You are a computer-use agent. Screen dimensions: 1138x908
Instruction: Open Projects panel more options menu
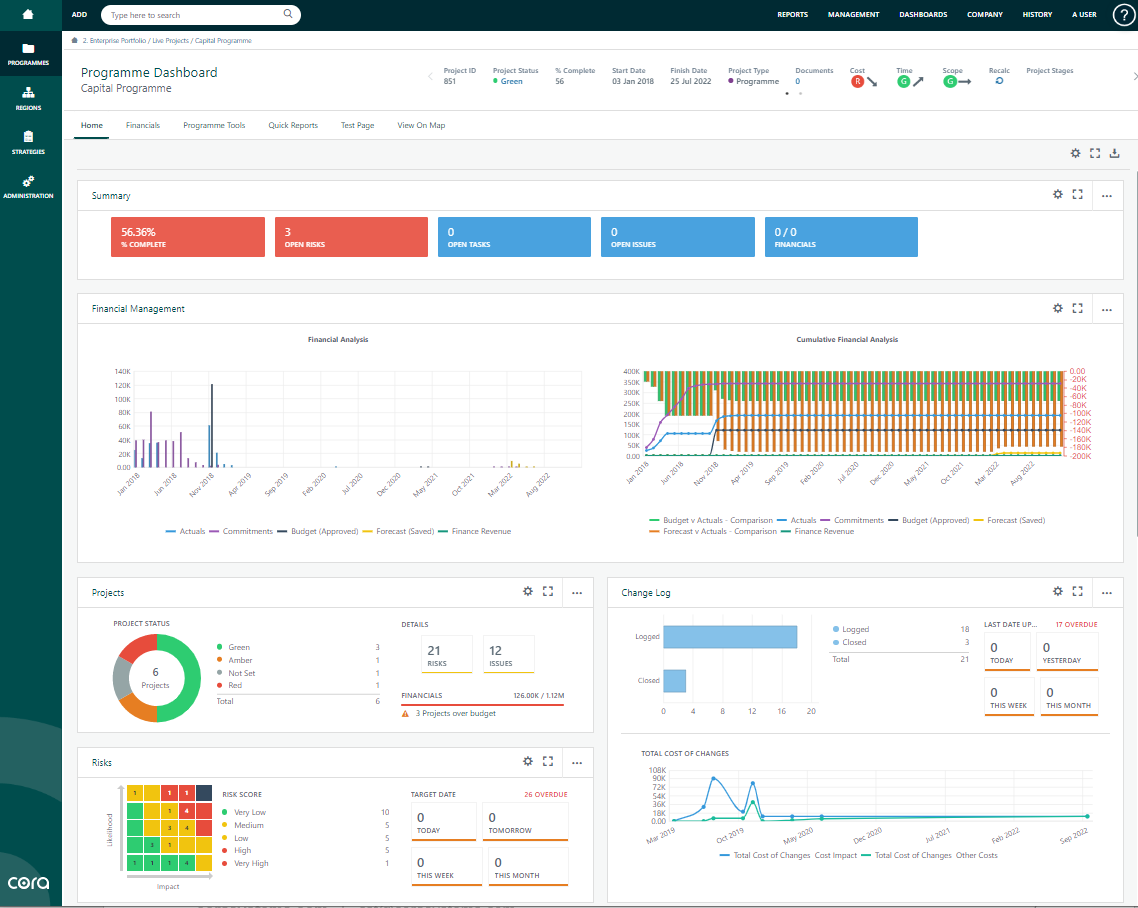pos(577,593)
